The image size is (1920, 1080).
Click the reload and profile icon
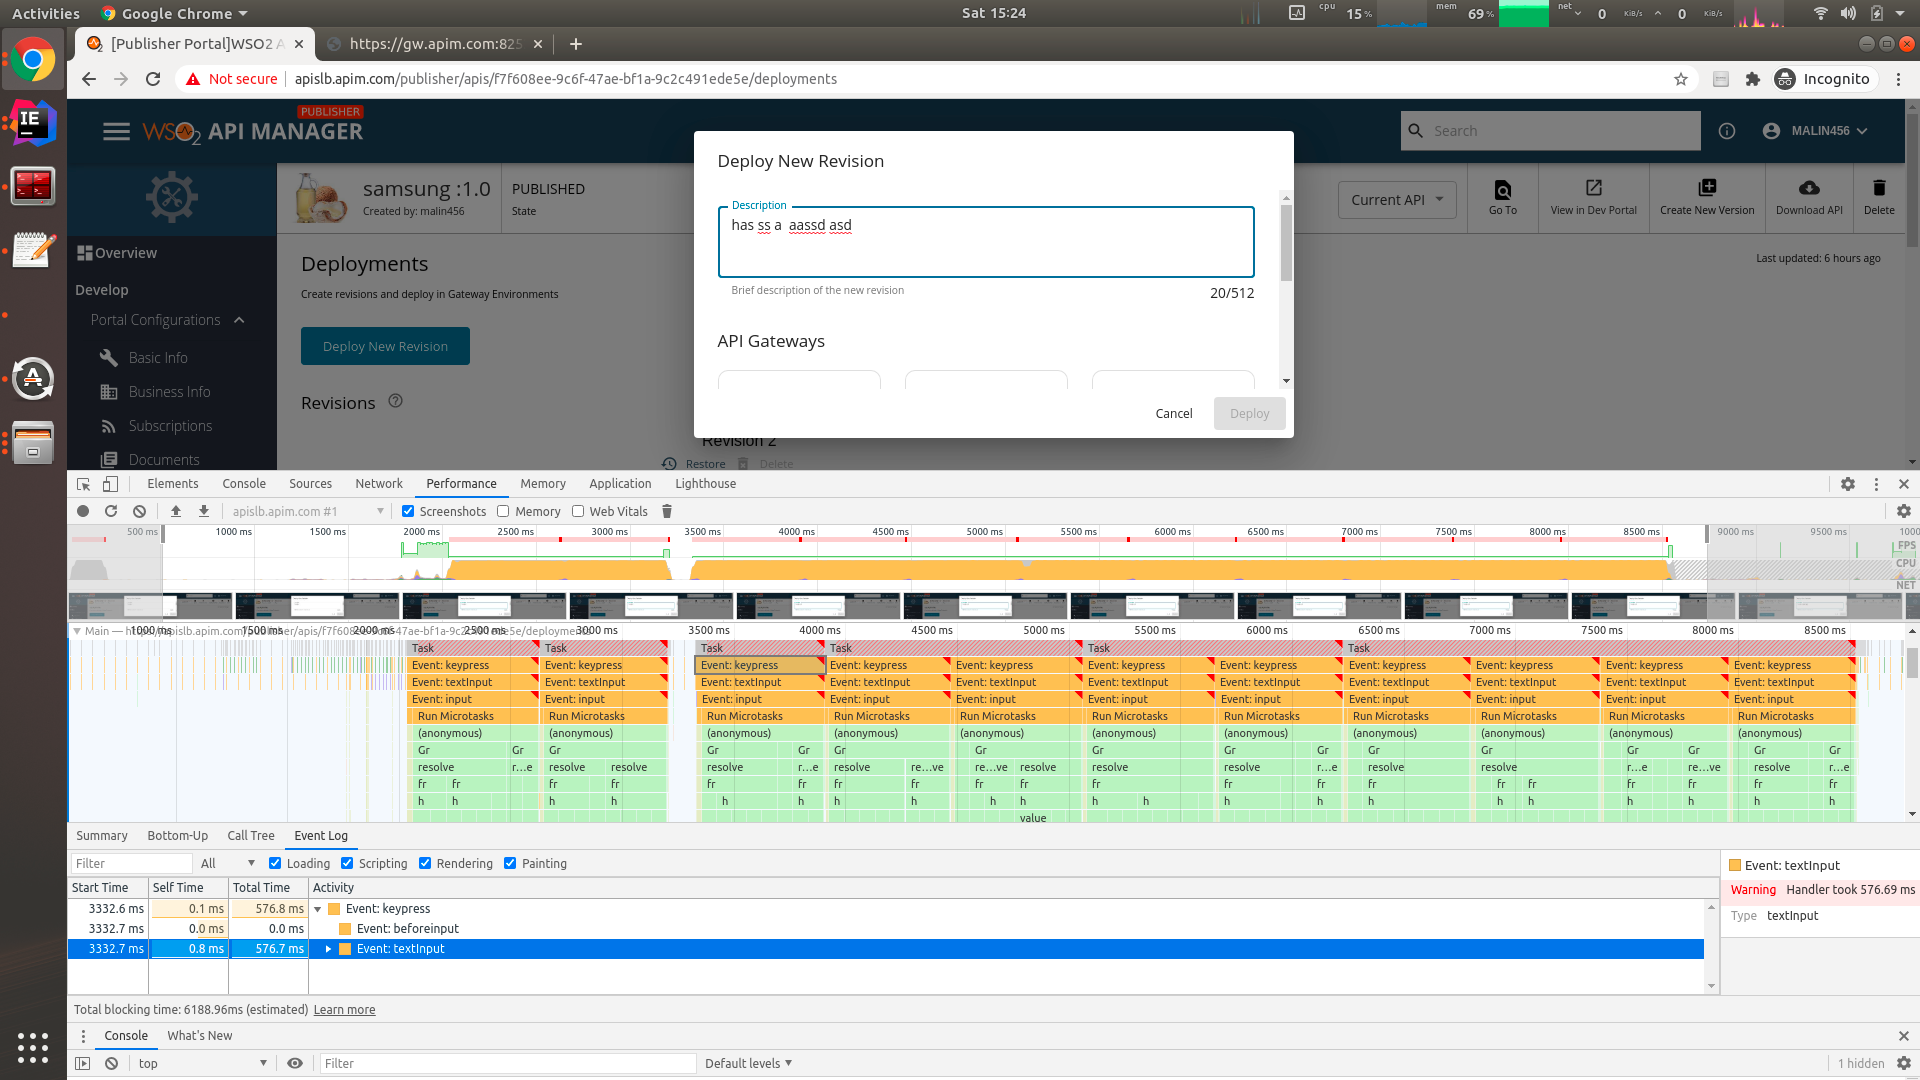(111, 511)
